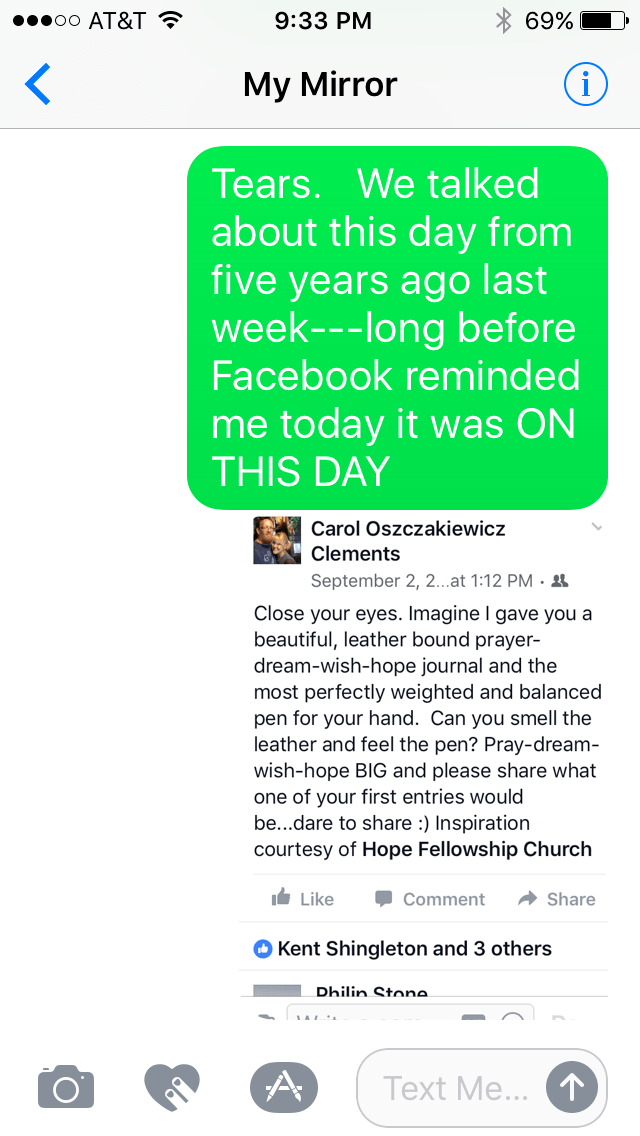This screenshot has height=1136, width=640.
Task: Tap the green 'Tears' message bubble
Action: (x=398, y=327)
